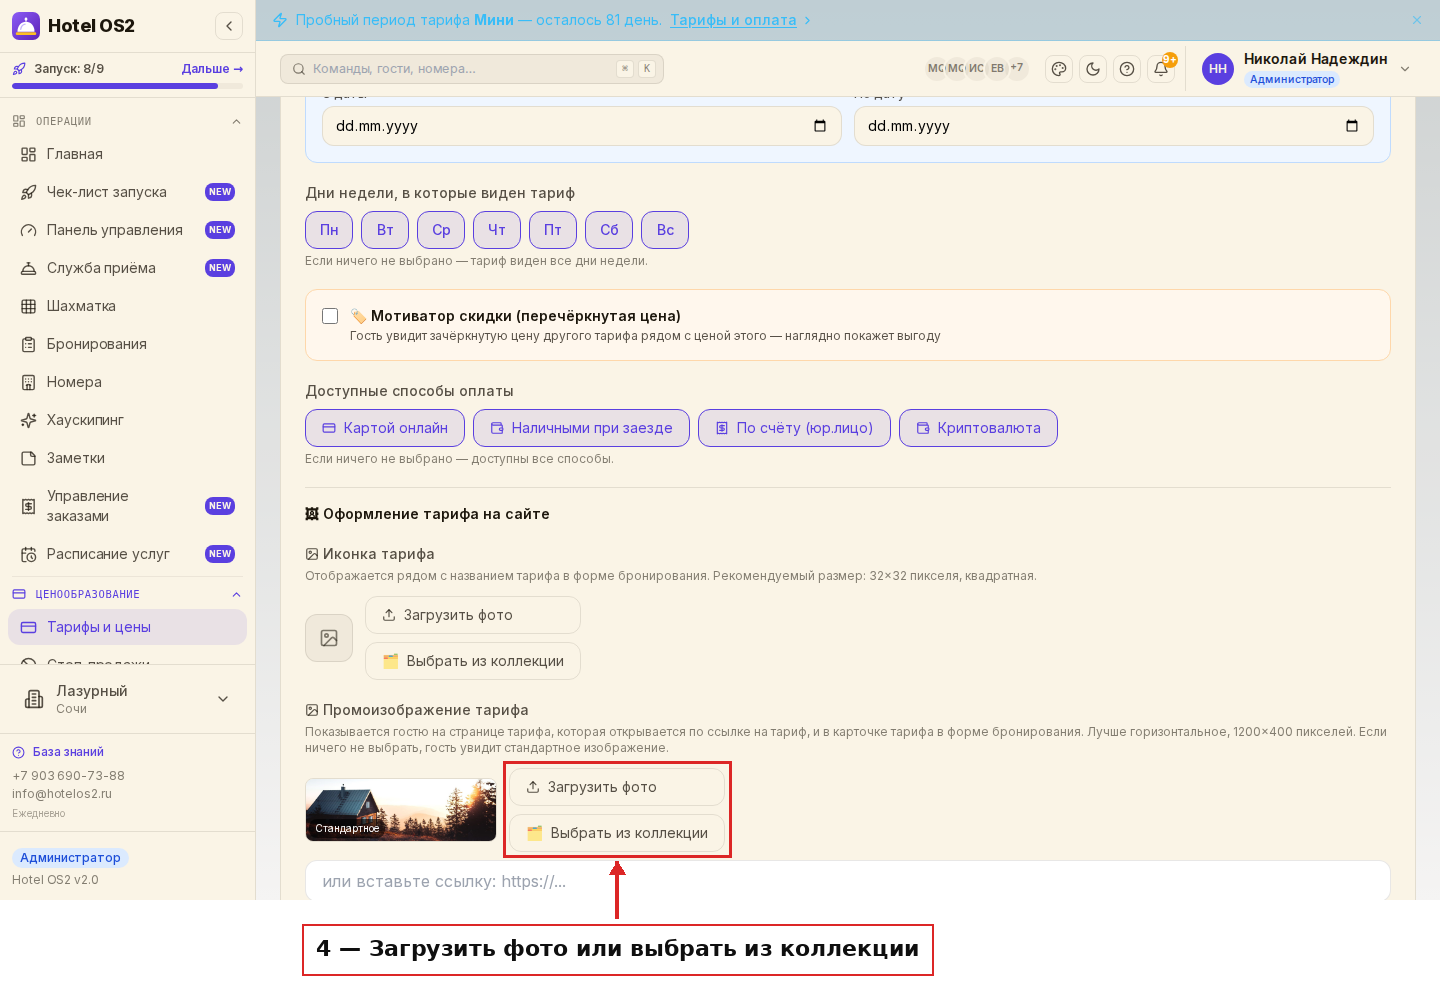The width and height of the screenshot is (1440, 999).
Task: Toggle dark mode moon icon
Action: [x=1093, y=69]
